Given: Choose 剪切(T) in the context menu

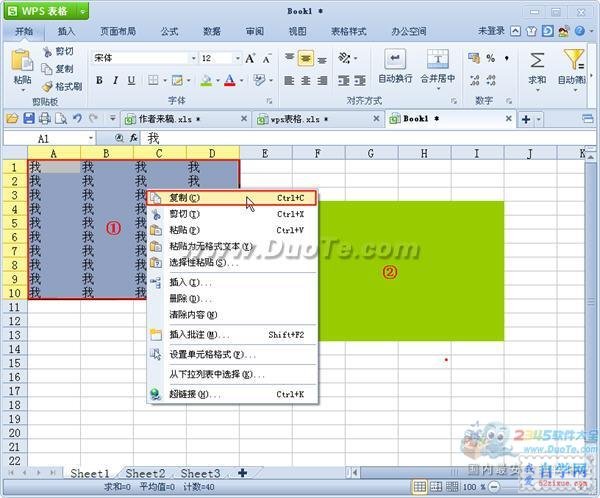Looking at the screenshot, I should point(232,214).
